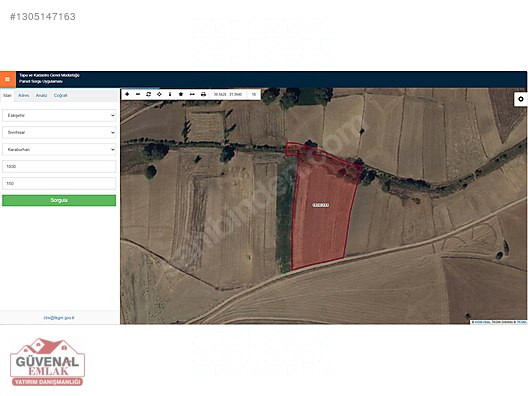Viewport: 528px width, 396px height.
Task: Expand the Sivrihisar district dropdown
Action: tap(59, 132)
